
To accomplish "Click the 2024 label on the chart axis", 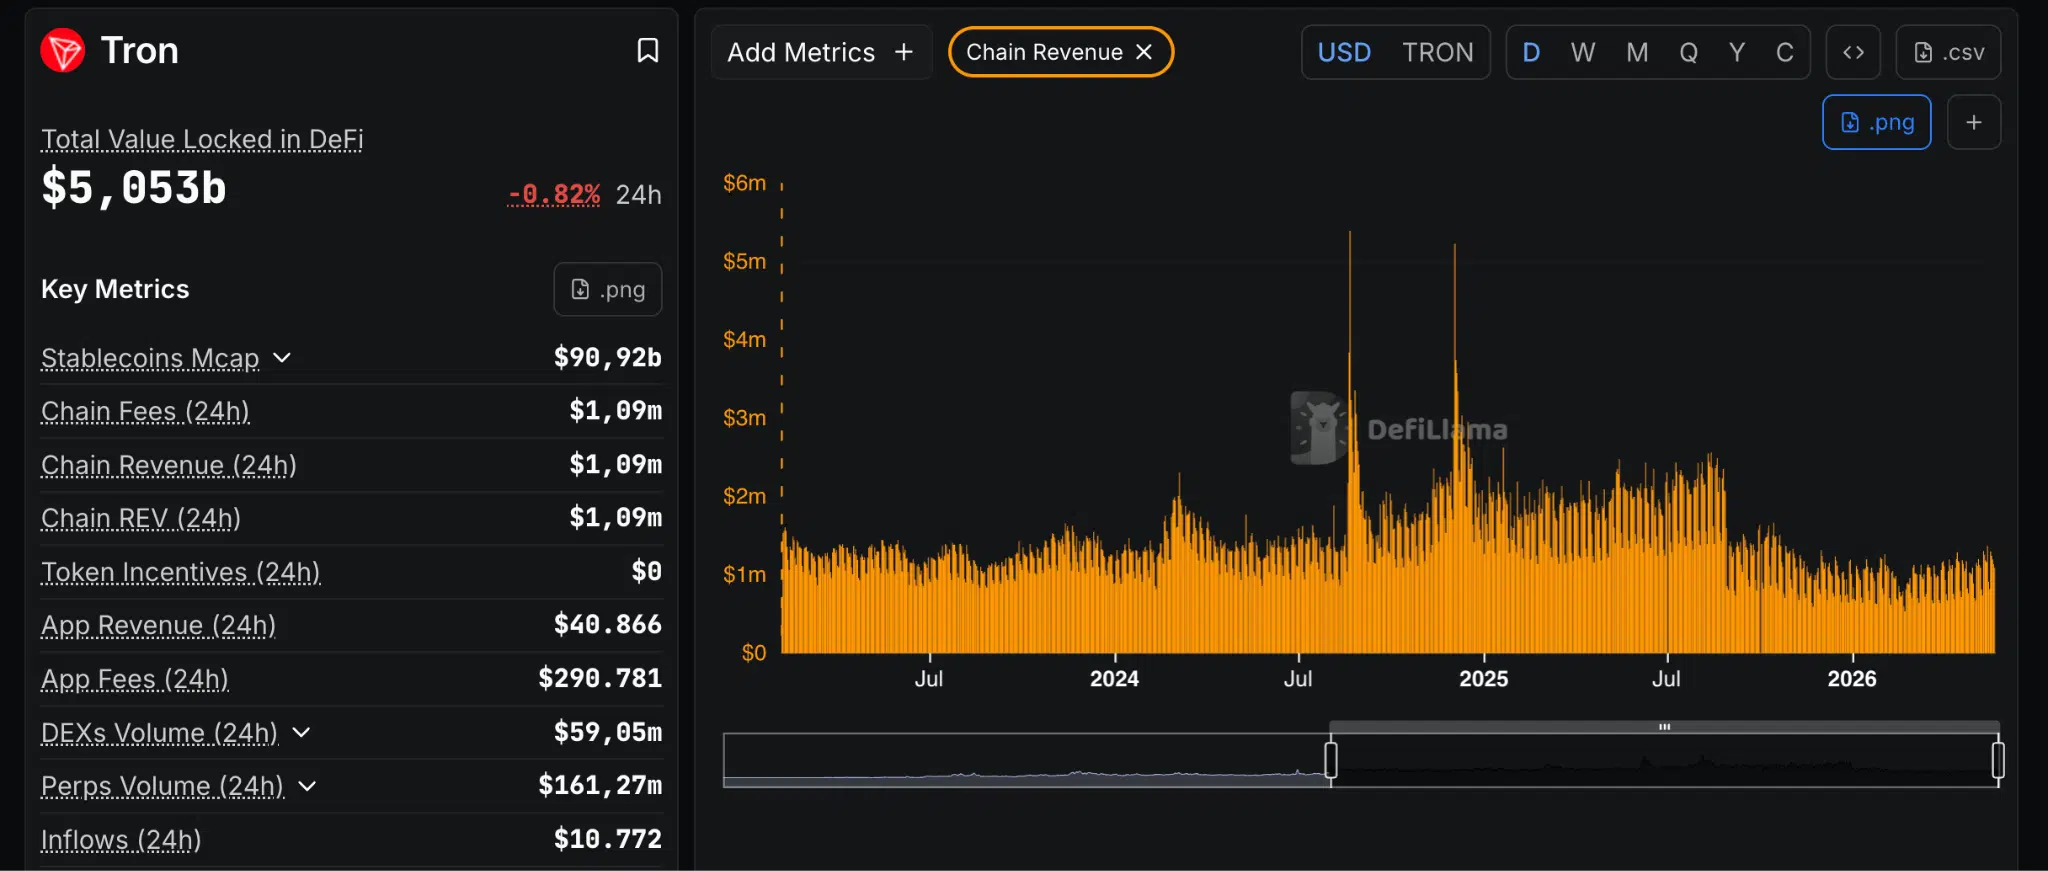I will pos(1114,679).
